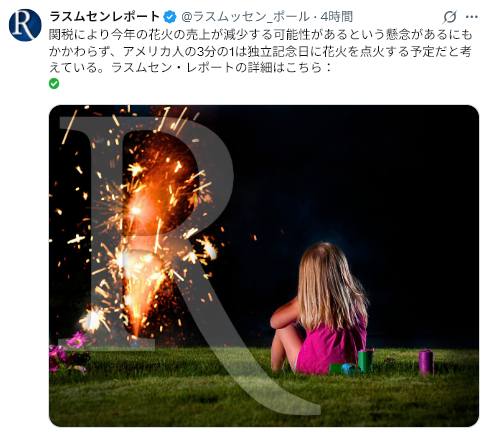Viewport: 486px width, 431px height.
Task: Open the Grok explain-post icon
Action: (449, 17)
